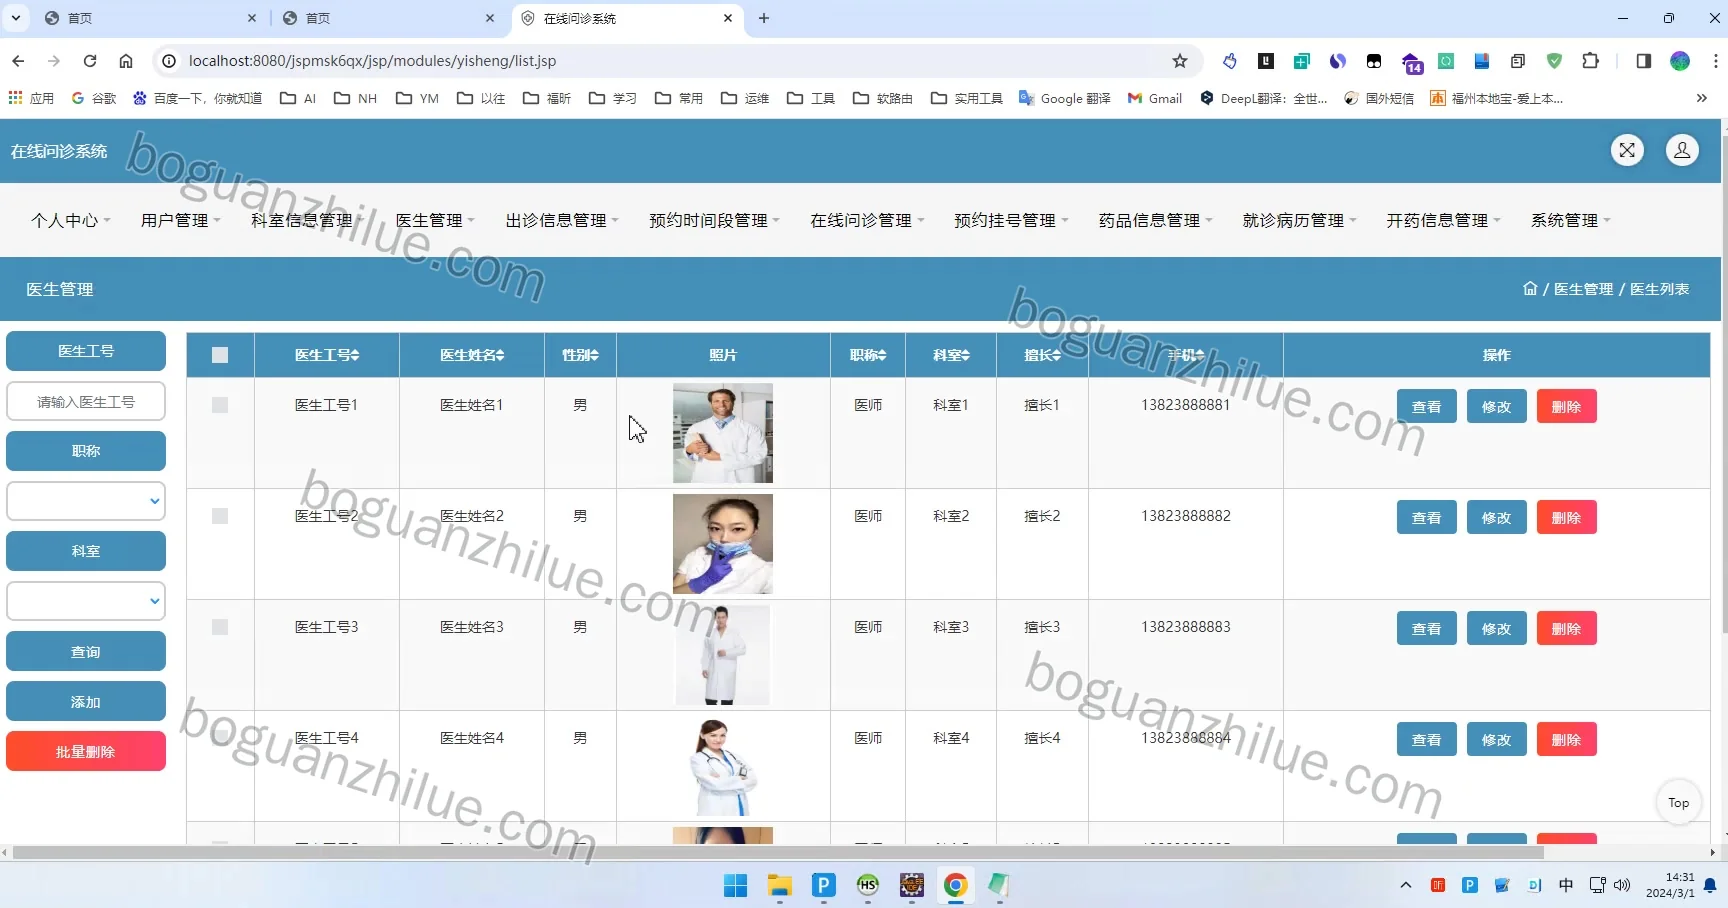Switch to the first 首页 browser tab
This screenshot has width=1728, height=908.
click(150, 18)
